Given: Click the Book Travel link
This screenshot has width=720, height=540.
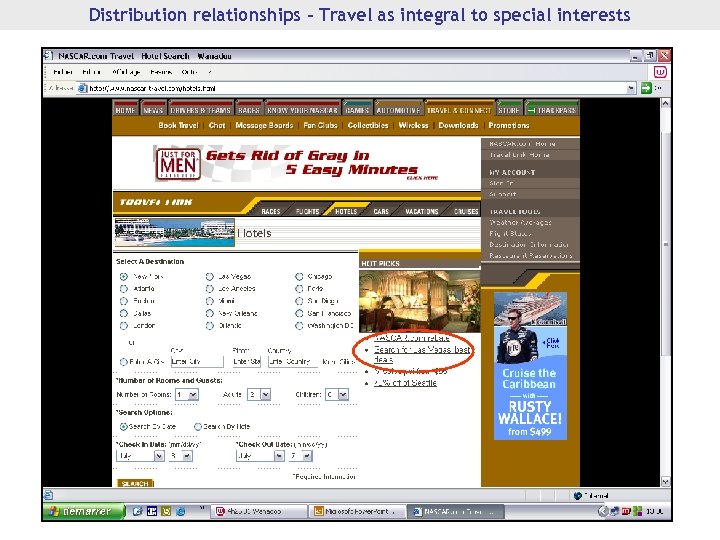Looking at the screenshot, I should 178,125.
